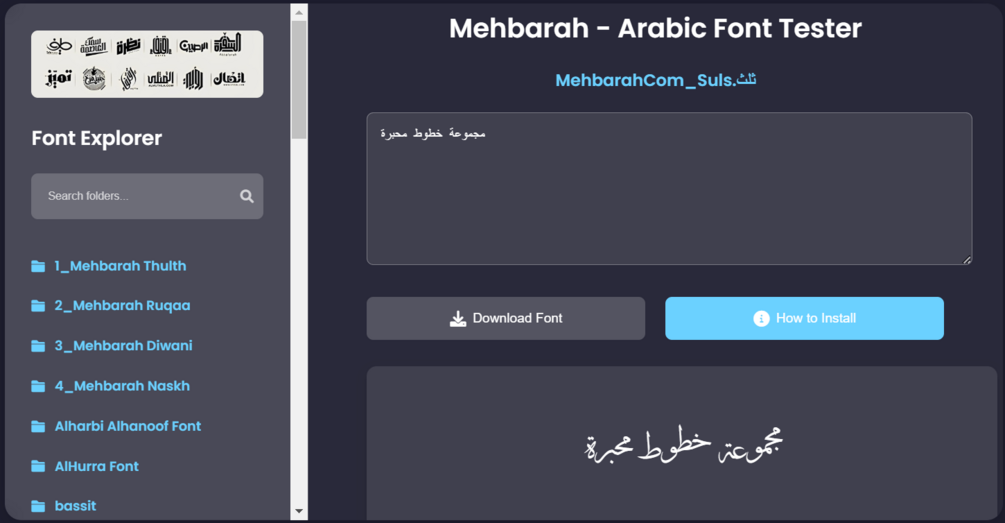The image size is (1005, 523).
Task: Click the folder icon beside 4_Mehbarah Naskh
Action: click(x=38, y=386)
